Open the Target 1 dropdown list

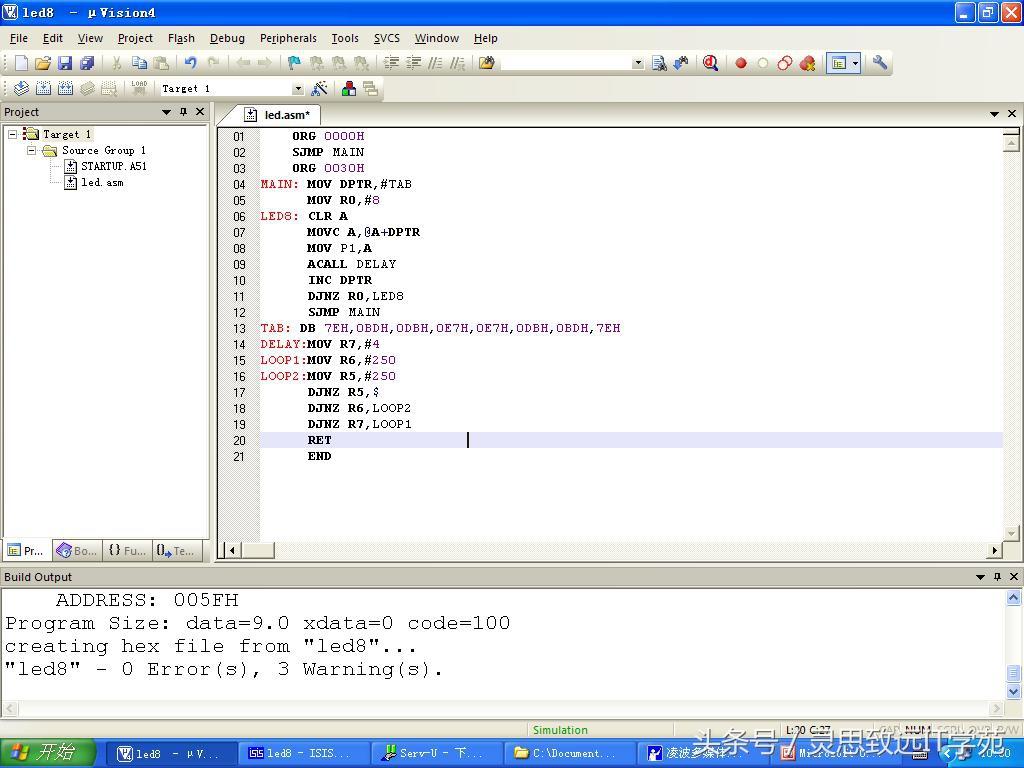click(297, 89)
